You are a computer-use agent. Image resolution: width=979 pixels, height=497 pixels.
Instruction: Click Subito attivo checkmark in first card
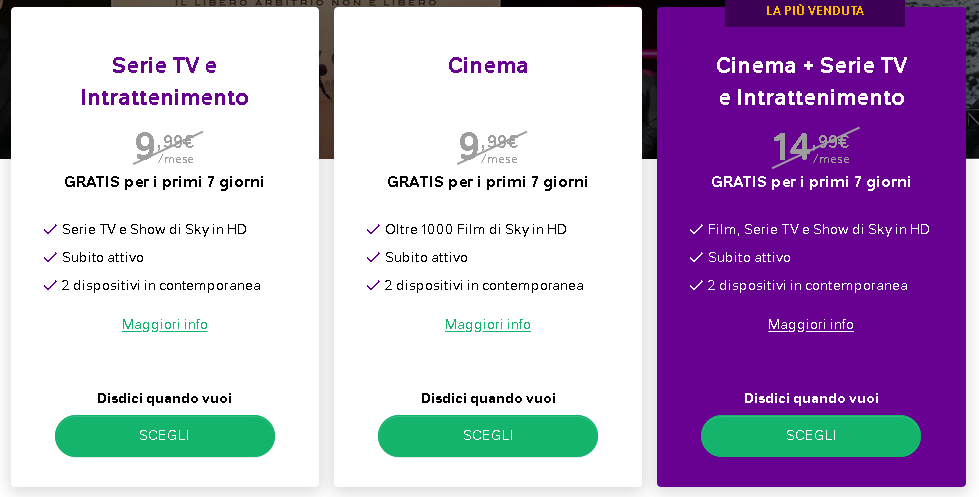point(51,257)
